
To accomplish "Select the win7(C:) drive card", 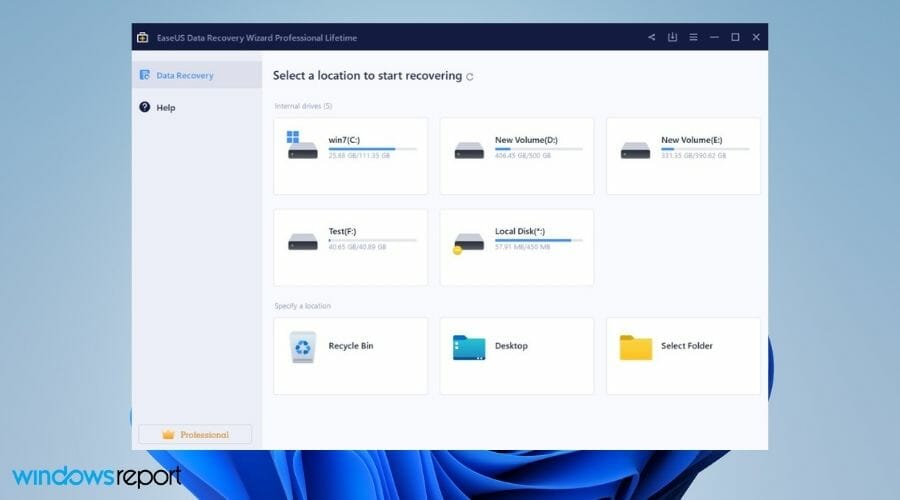I will point(351,156).
